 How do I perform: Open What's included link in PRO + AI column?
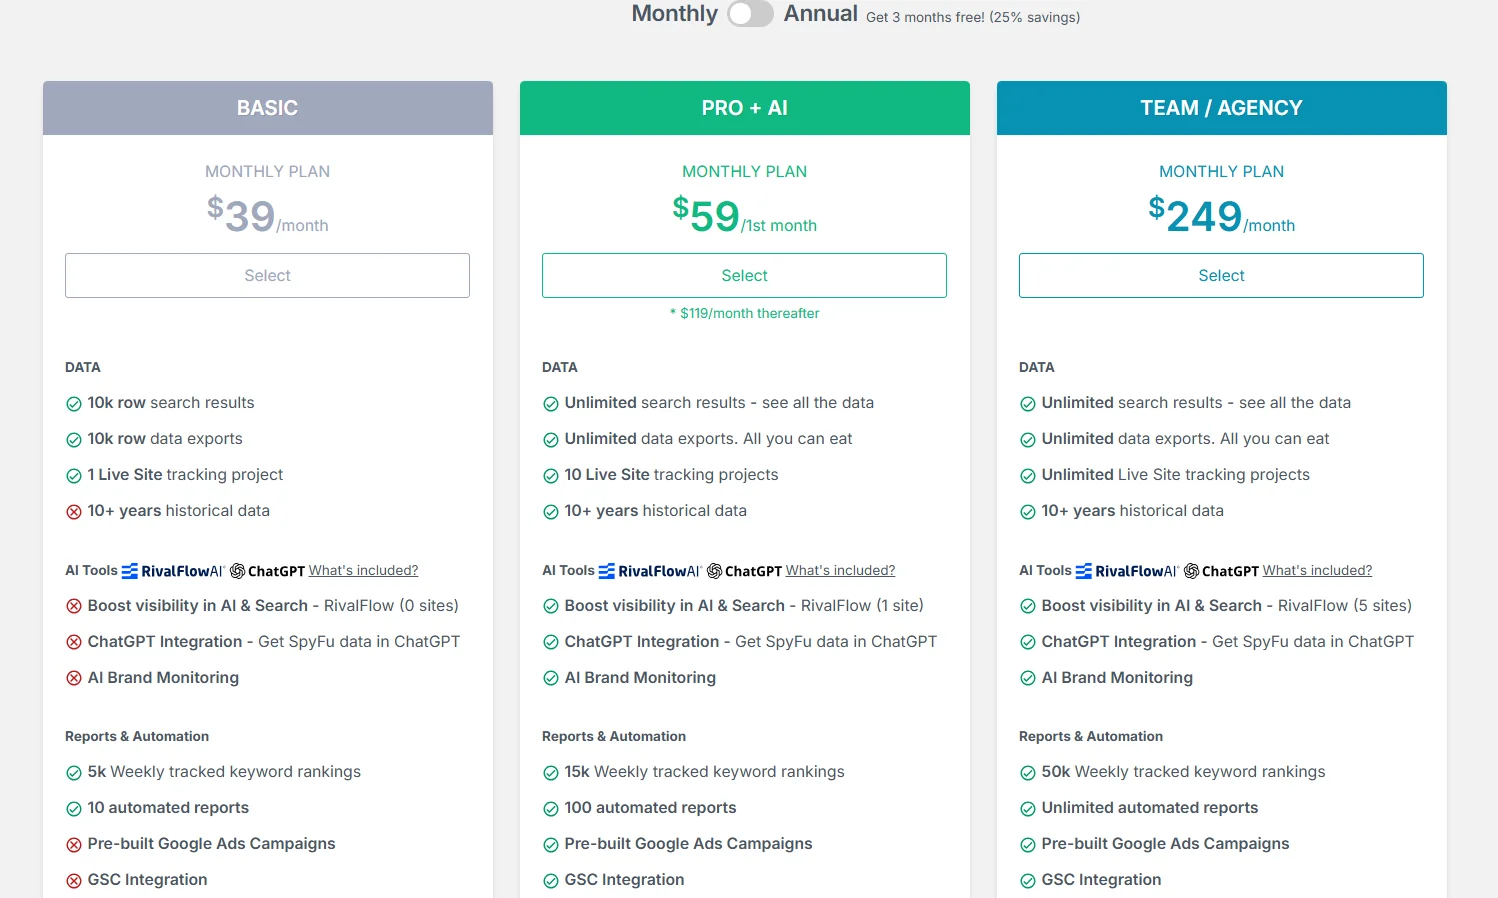coord(840,571)
